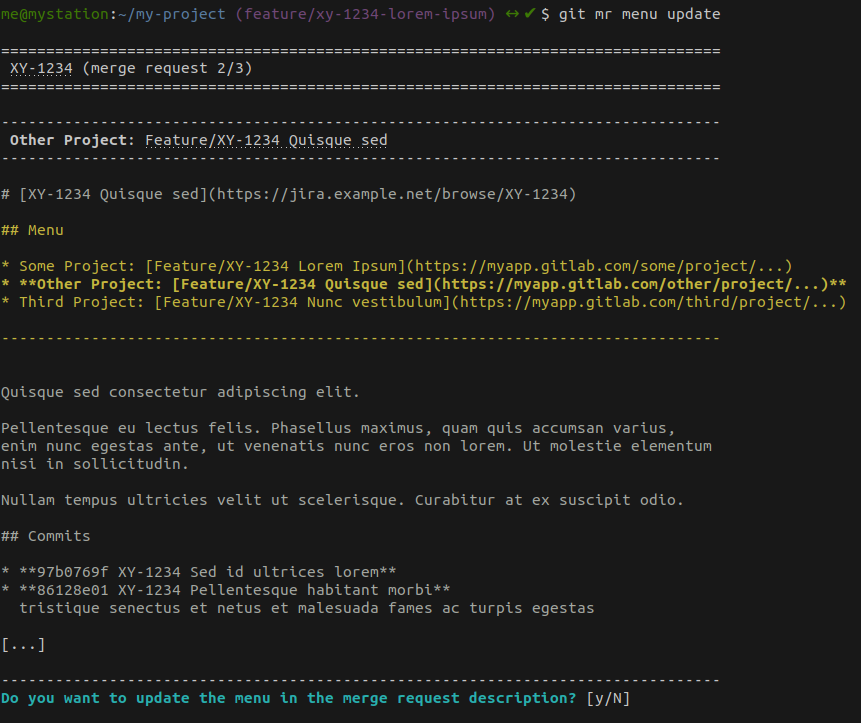Click the '[...]' truncation marker
This screenshot has width=861, height=723.
tap(23, 644)
